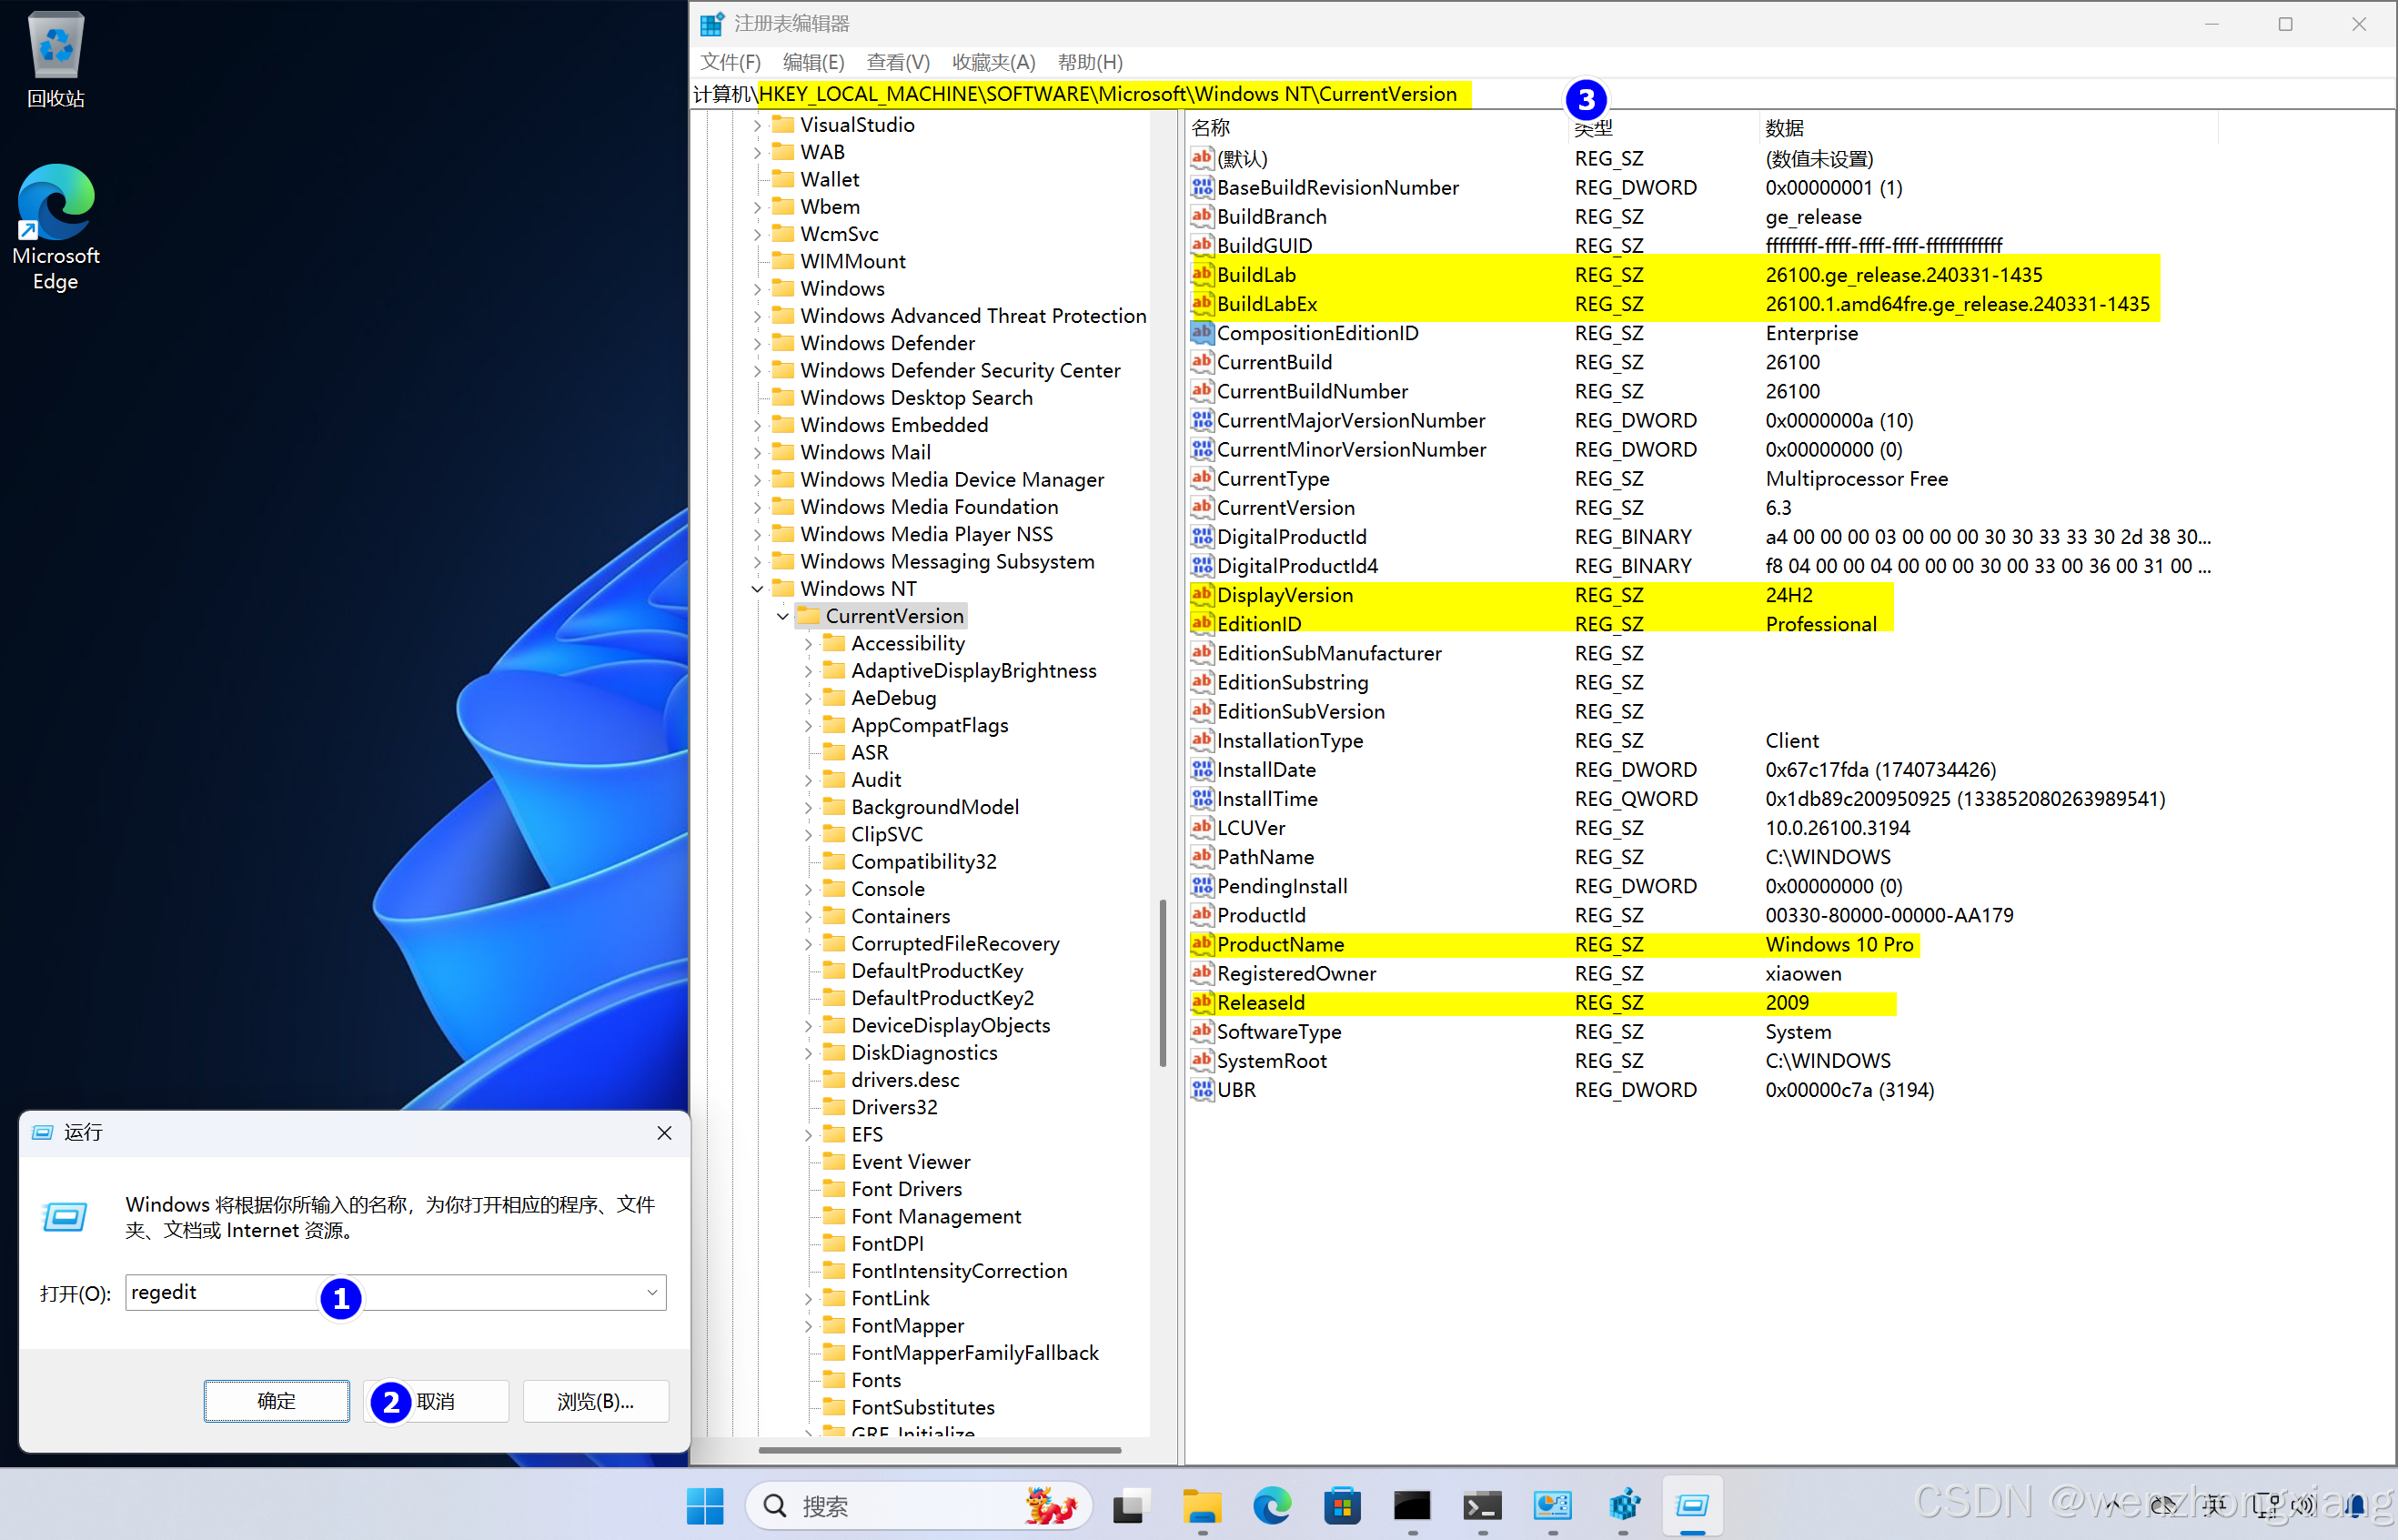Collapse the Windows NT tree node
Screen dimensions: 2398x1540
pyautogui.click(x=757, y=589)
